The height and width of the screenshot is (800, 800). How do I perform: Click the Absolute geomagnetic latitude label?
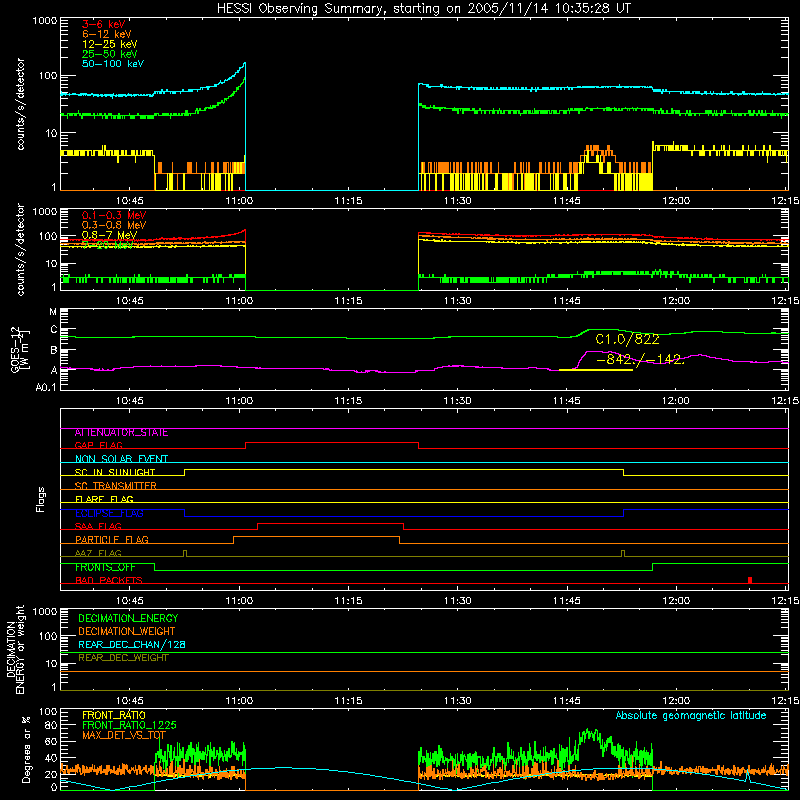(x=691, y=715)
